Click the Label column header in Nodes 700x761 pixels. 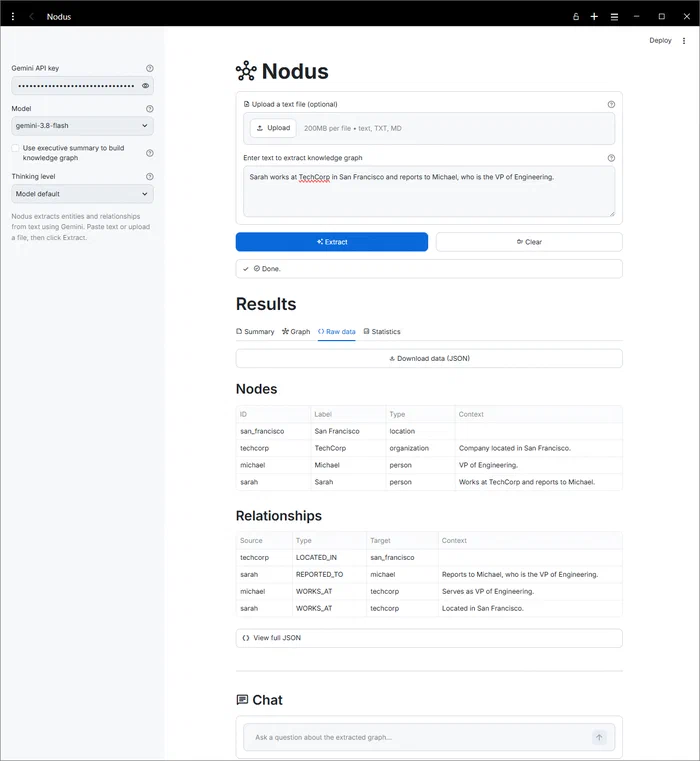click(348, 414)
